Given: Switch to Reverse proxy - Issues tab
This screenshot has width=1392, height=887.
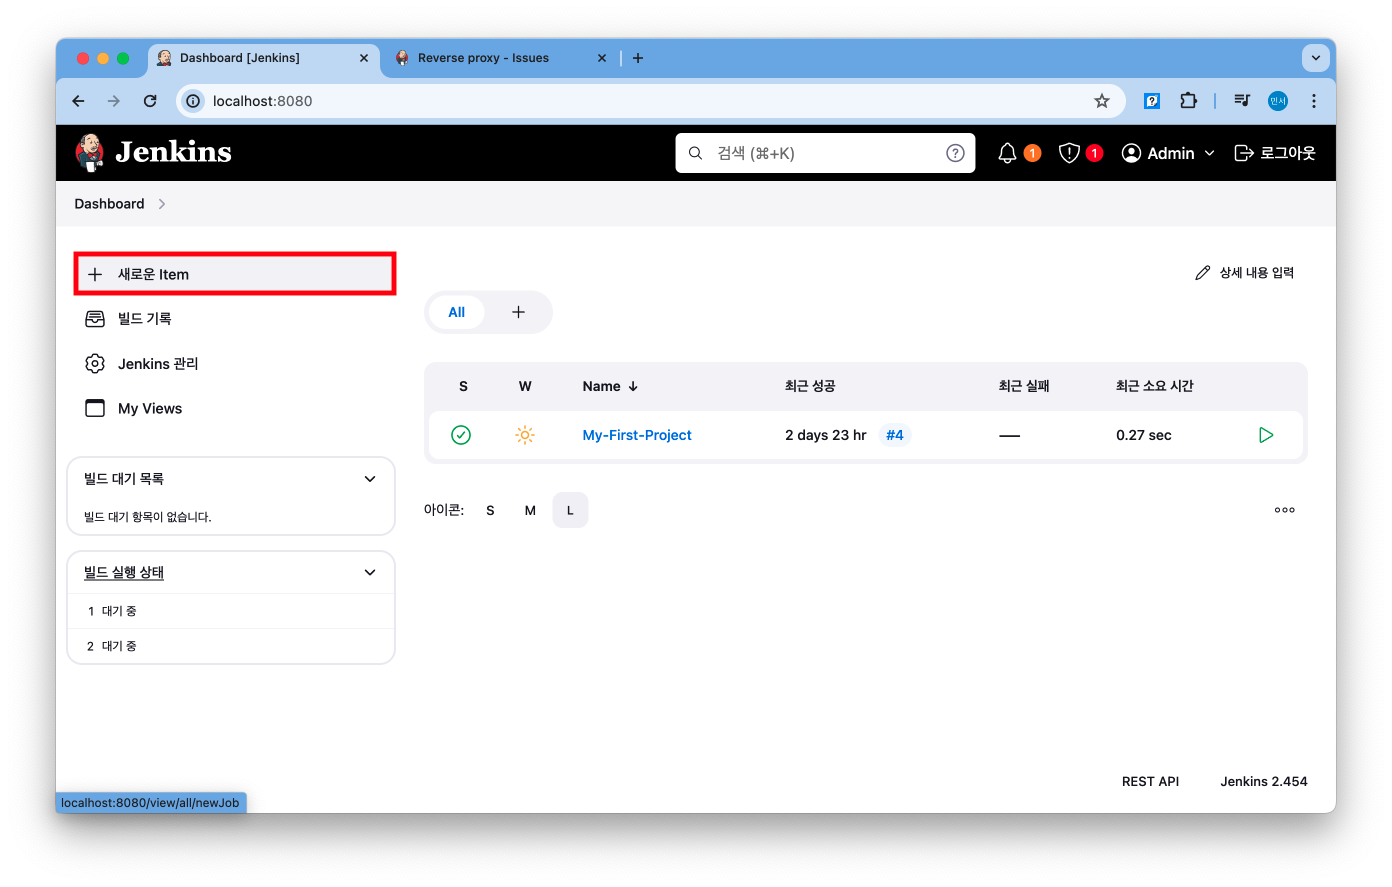Looking at the screenshot, I should [498, 58].
